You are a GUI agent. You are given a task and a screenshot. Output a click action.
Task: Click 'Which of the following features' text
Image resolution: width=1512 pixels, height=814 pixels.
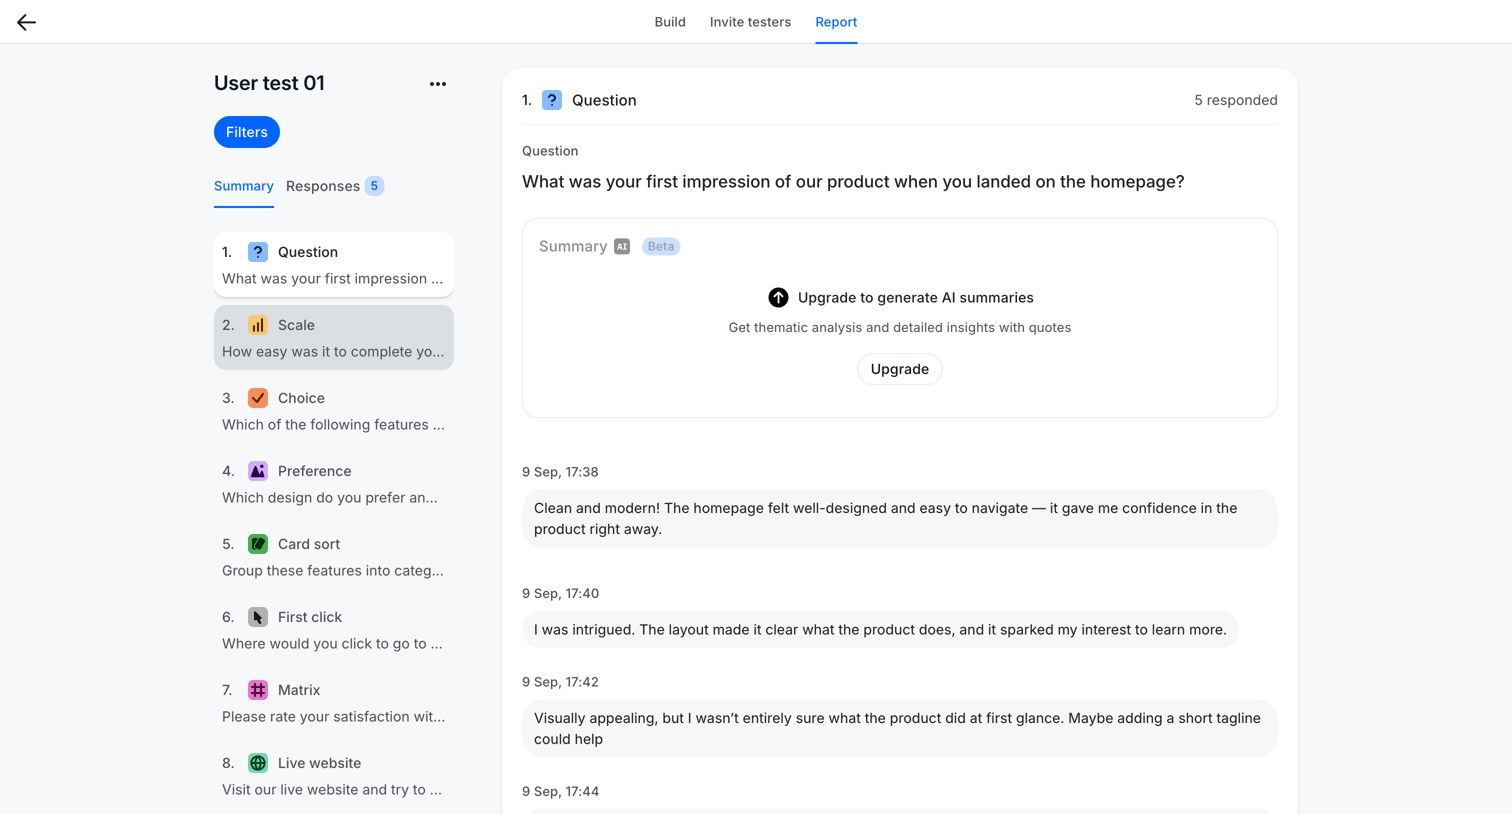(333, 425)
